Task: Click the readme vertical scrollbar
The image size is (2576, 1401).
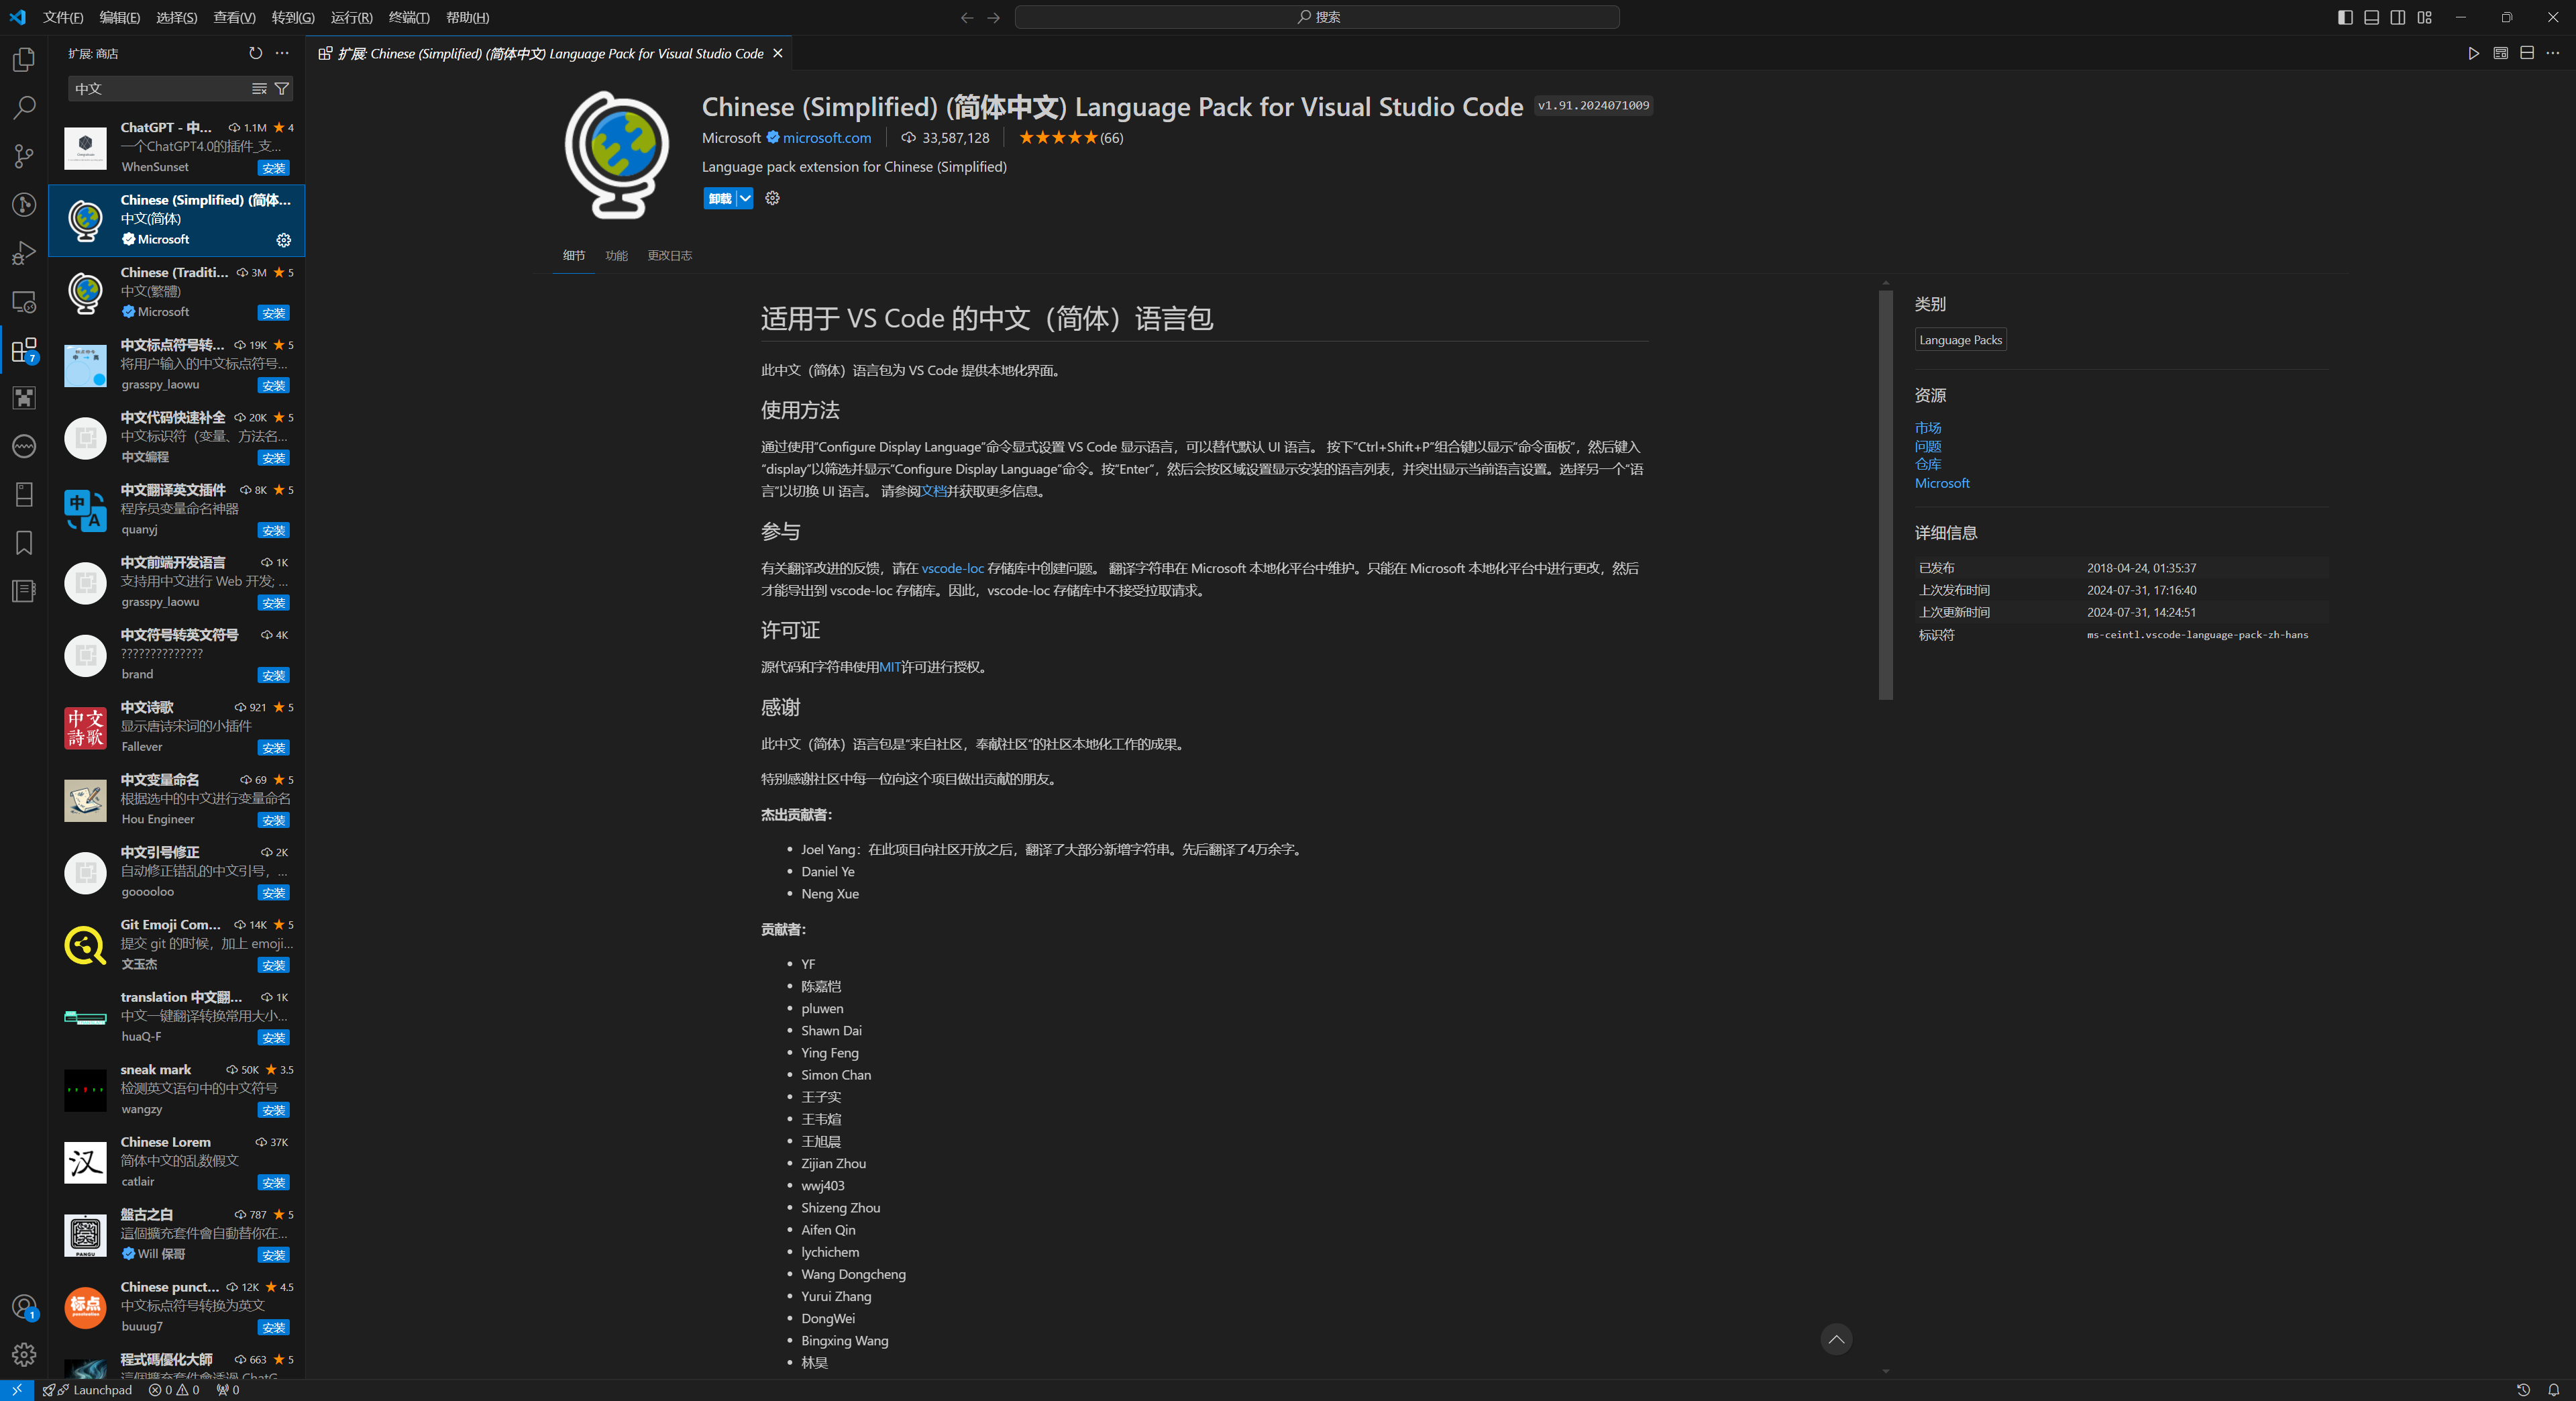Action: (x=1885, y=495)
